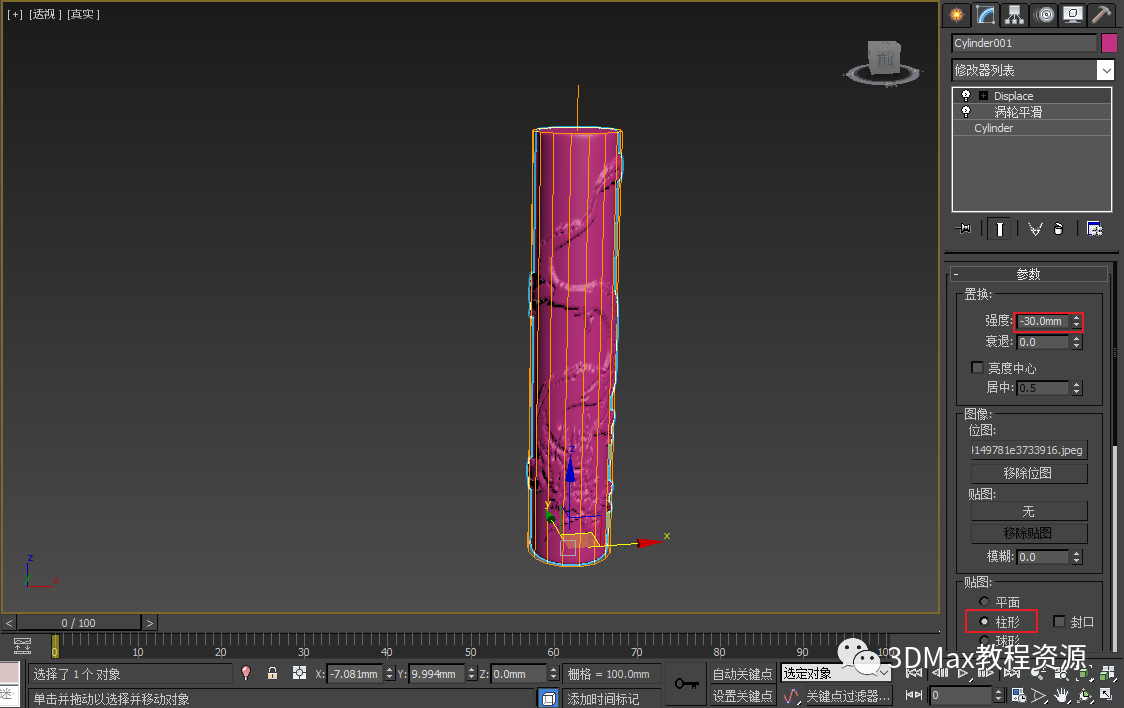Adjust the 模糊 spinner arrows
Viewport: 1124px width, 708px height.
[1076, 557]
